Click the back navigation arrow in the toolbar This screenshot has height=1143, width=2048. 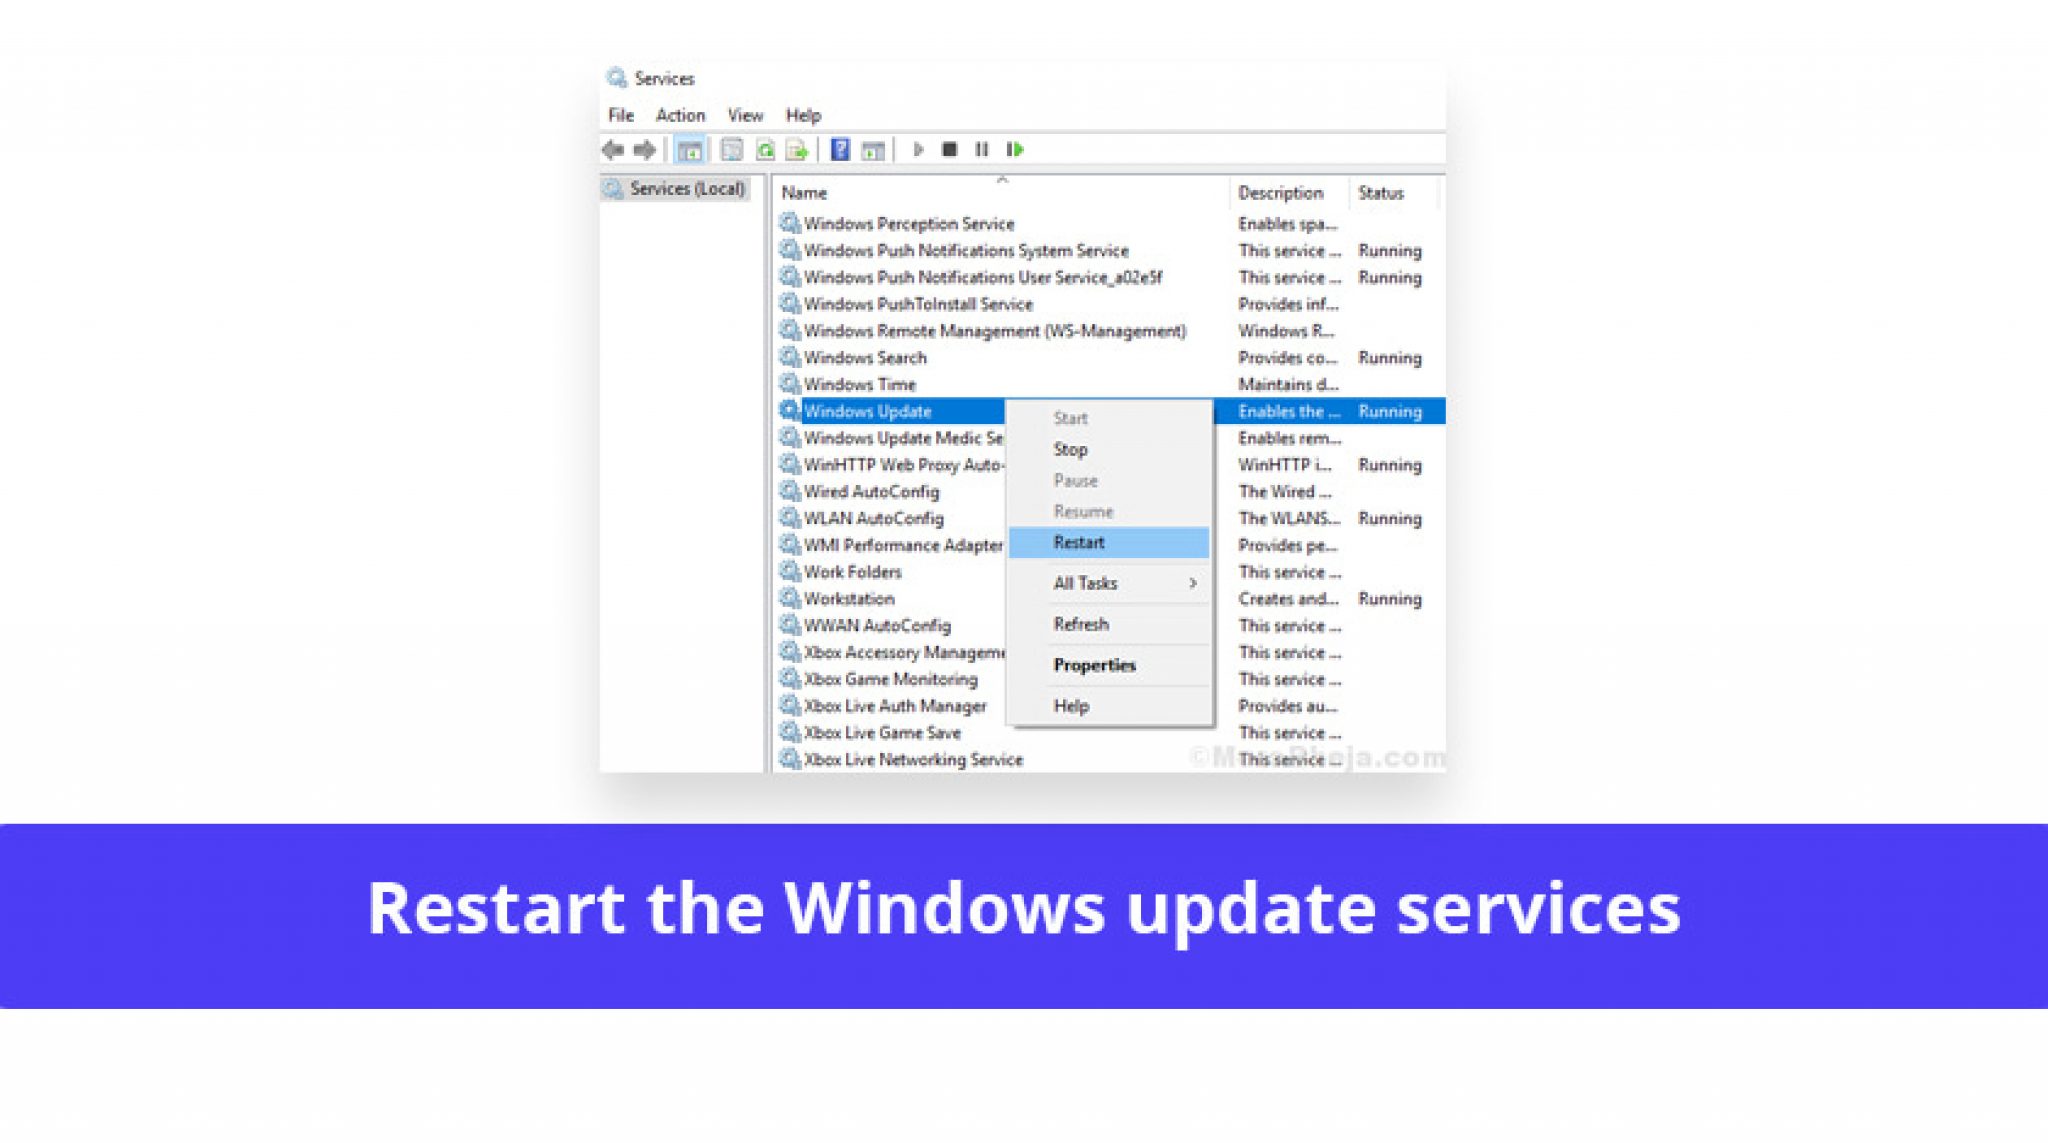pyautogui.click(x=613, y=150)
